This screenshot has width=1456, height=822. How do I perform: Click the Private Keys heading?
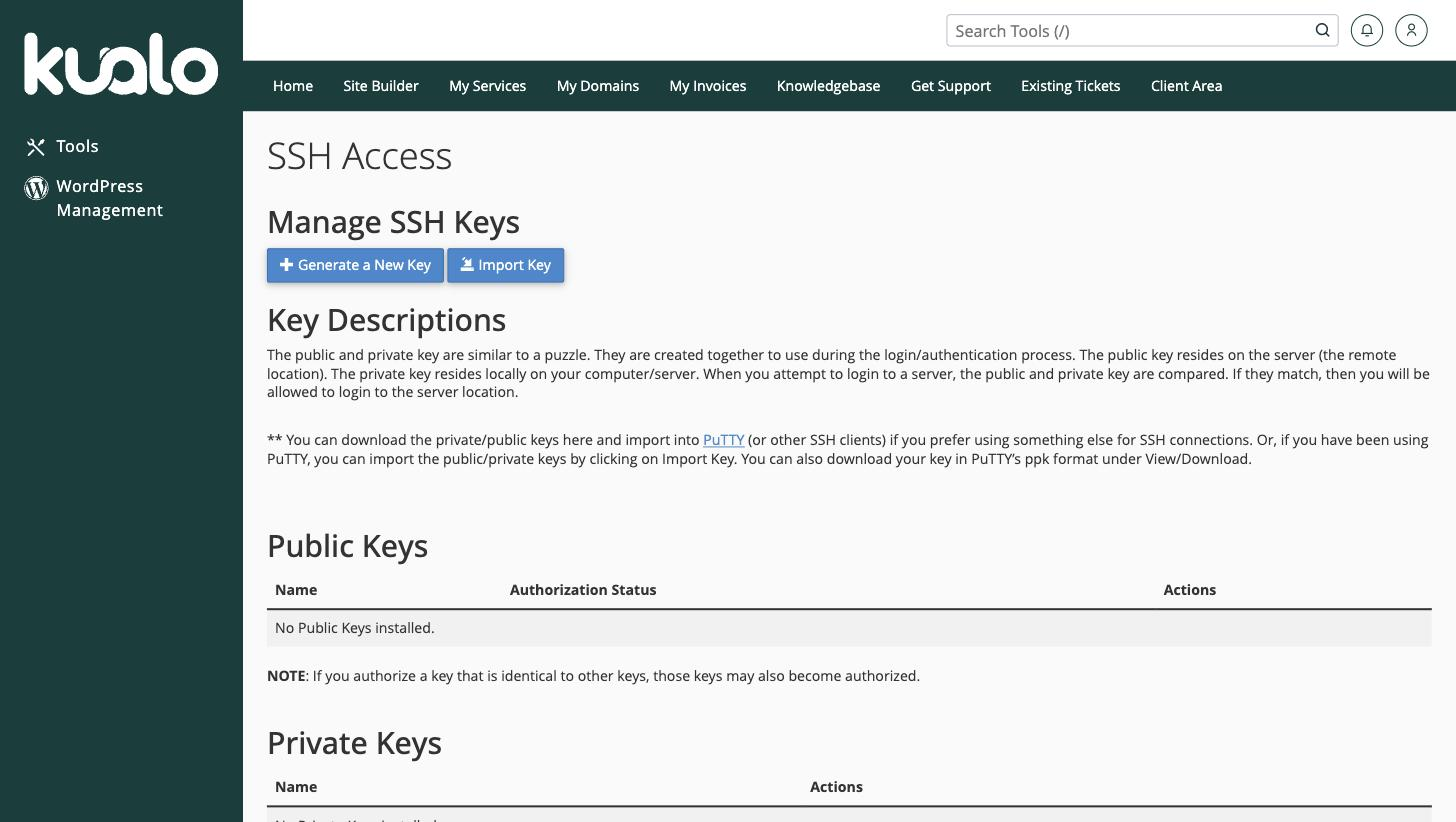pyautogui.click(x=354, y=743)
